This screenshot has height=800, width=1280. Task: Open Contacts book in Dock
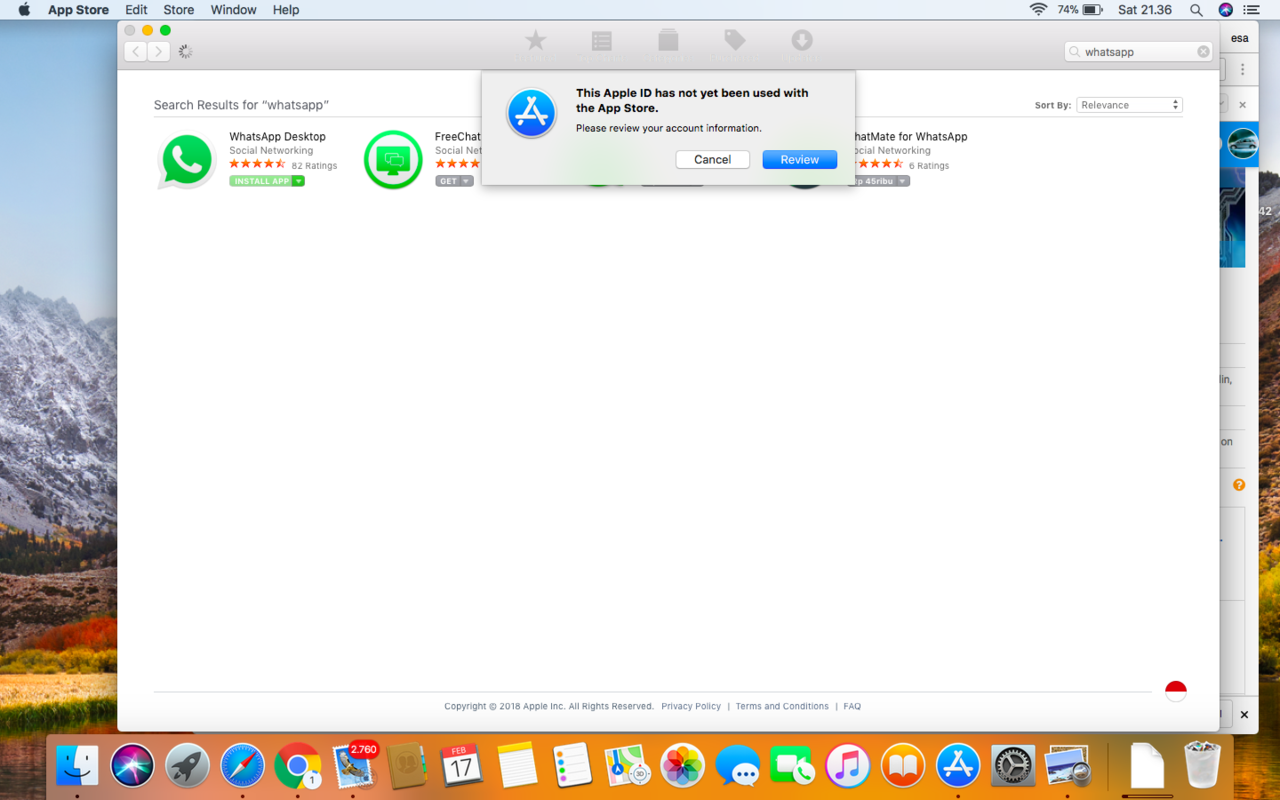(x=407, y=767)
